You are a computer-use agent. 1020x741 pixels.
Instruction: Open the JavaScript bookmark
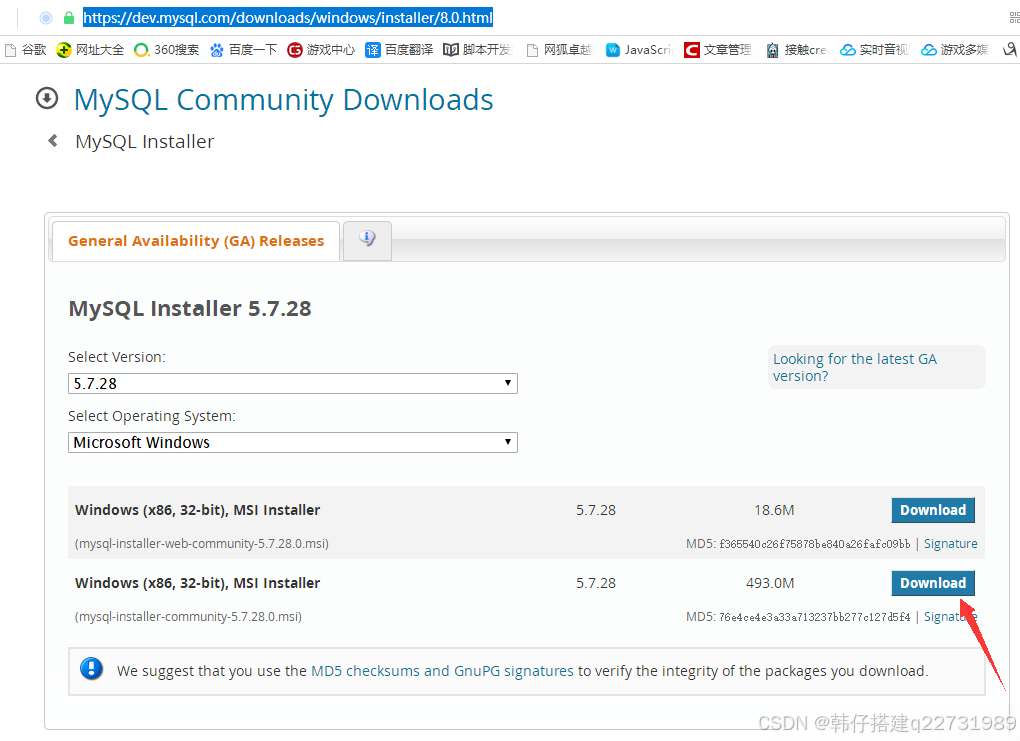click(x=638, y=50)
